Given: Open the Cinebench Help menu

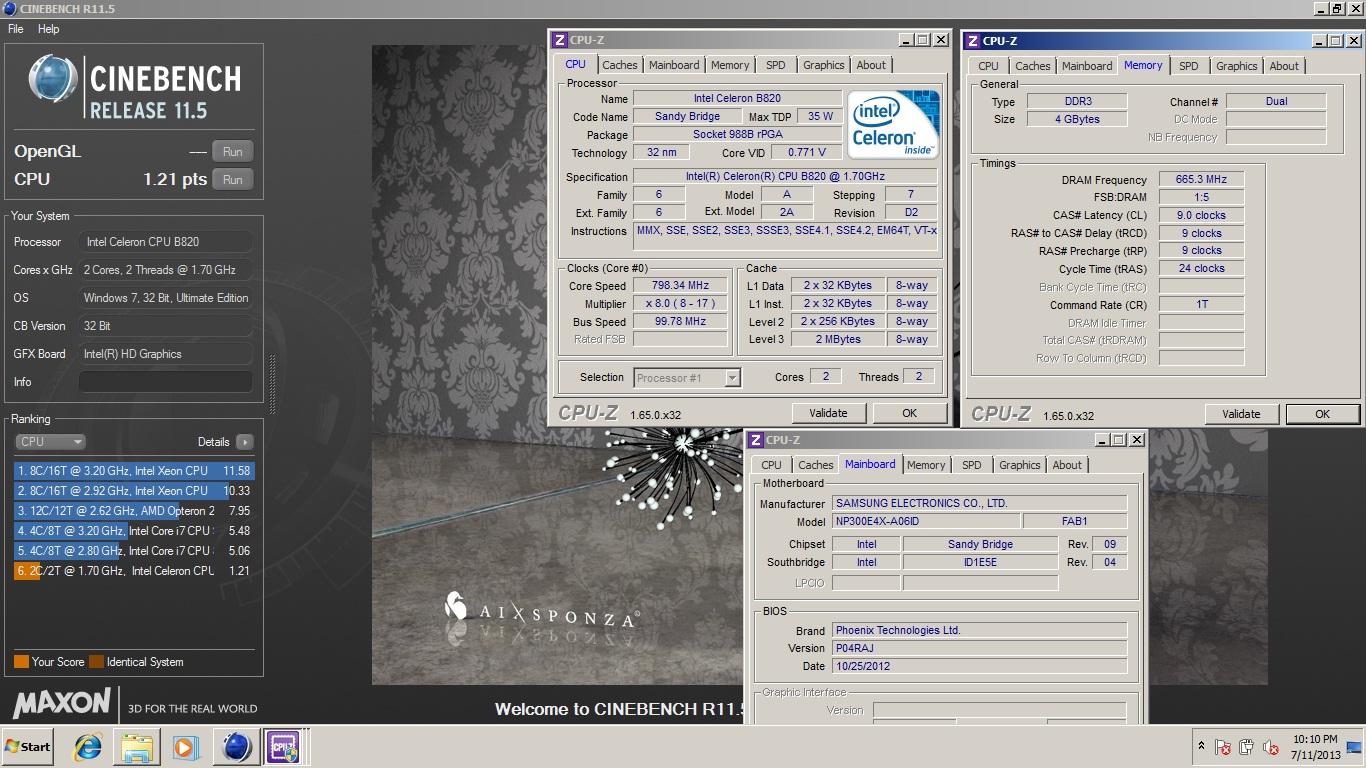Looking at the screenshot, I should pyautogui.click(x=49, y=29).
